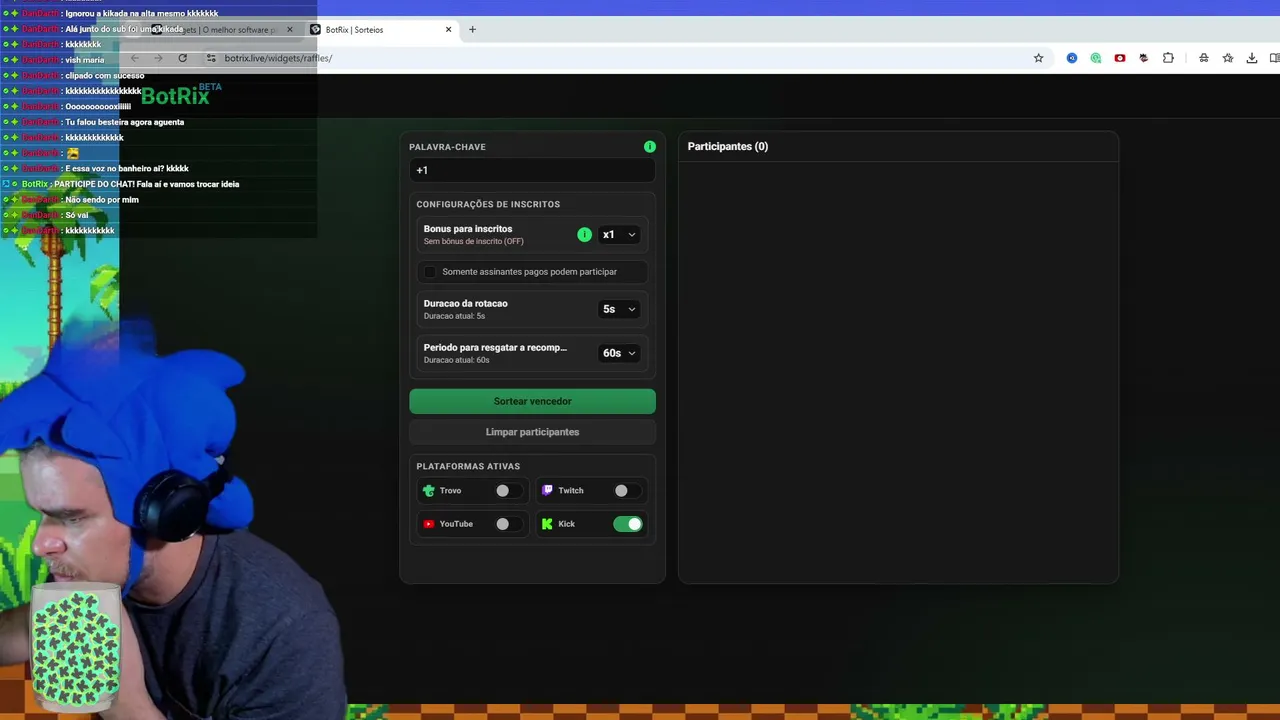Click the Kick platform logo
The width and height of the screenshot is (1280, 720).
click(547, 524)
